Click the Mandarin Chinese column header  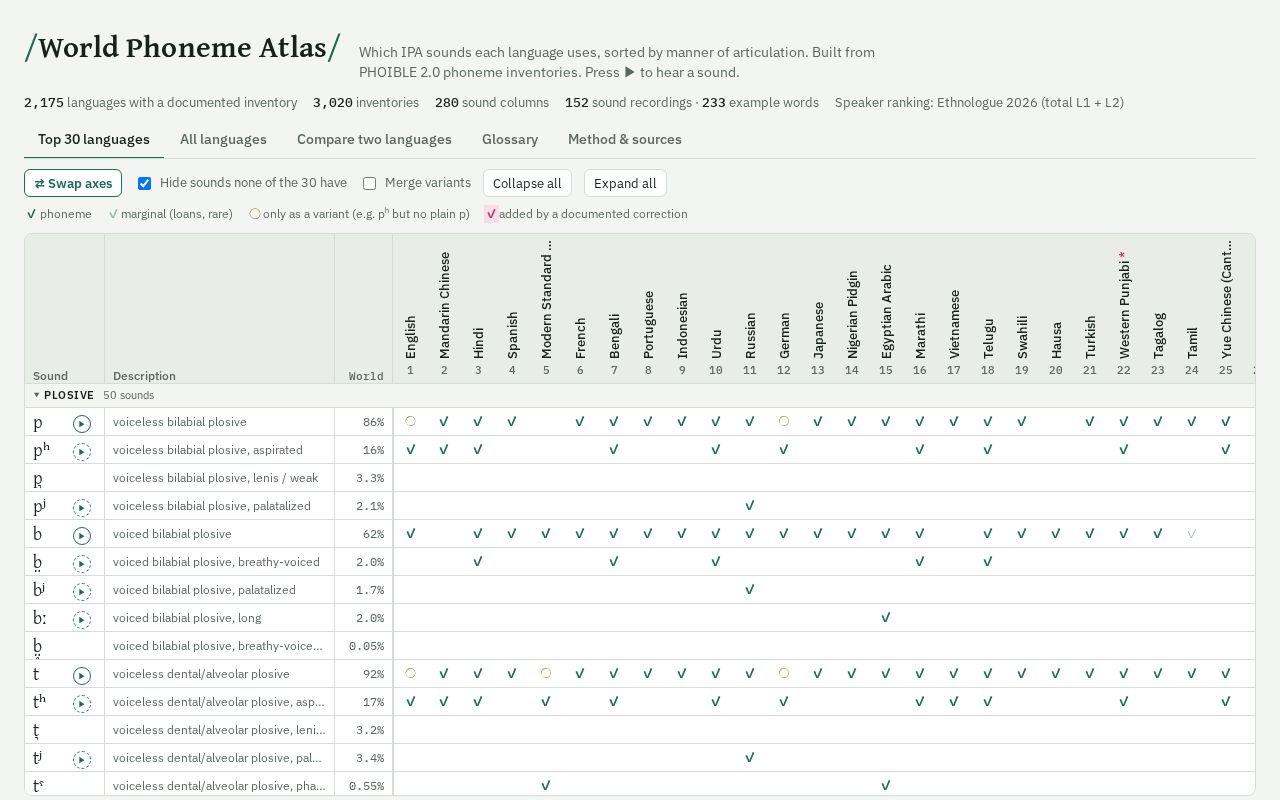coord(444,305)
